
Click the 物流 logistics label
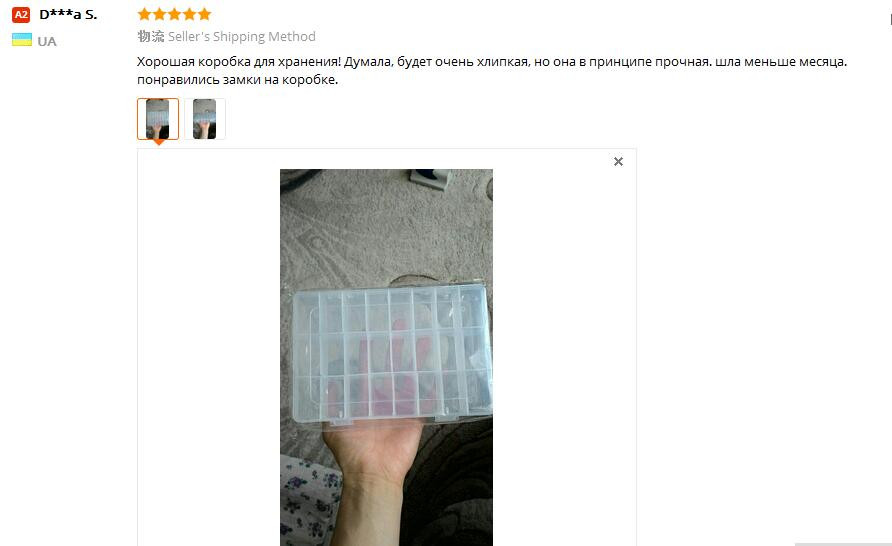151,36
